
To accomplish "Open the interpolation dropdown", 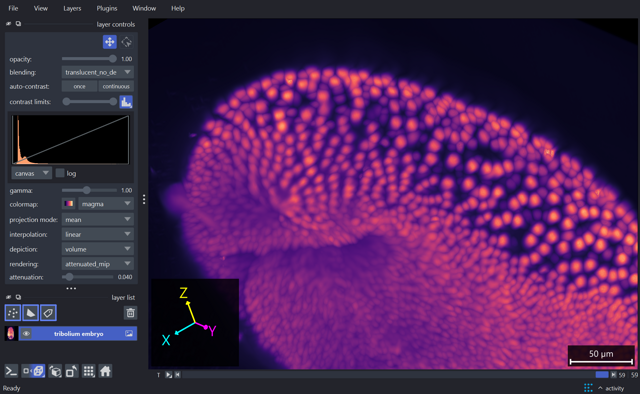I will pyautogui.click(x=98, y=234).
